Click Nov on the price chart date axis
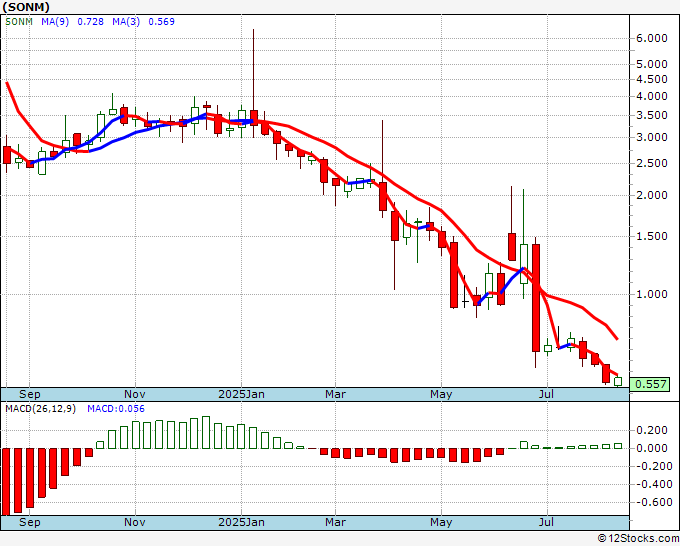The width and height of the screenshot is (680, 546). coord(135,394)
